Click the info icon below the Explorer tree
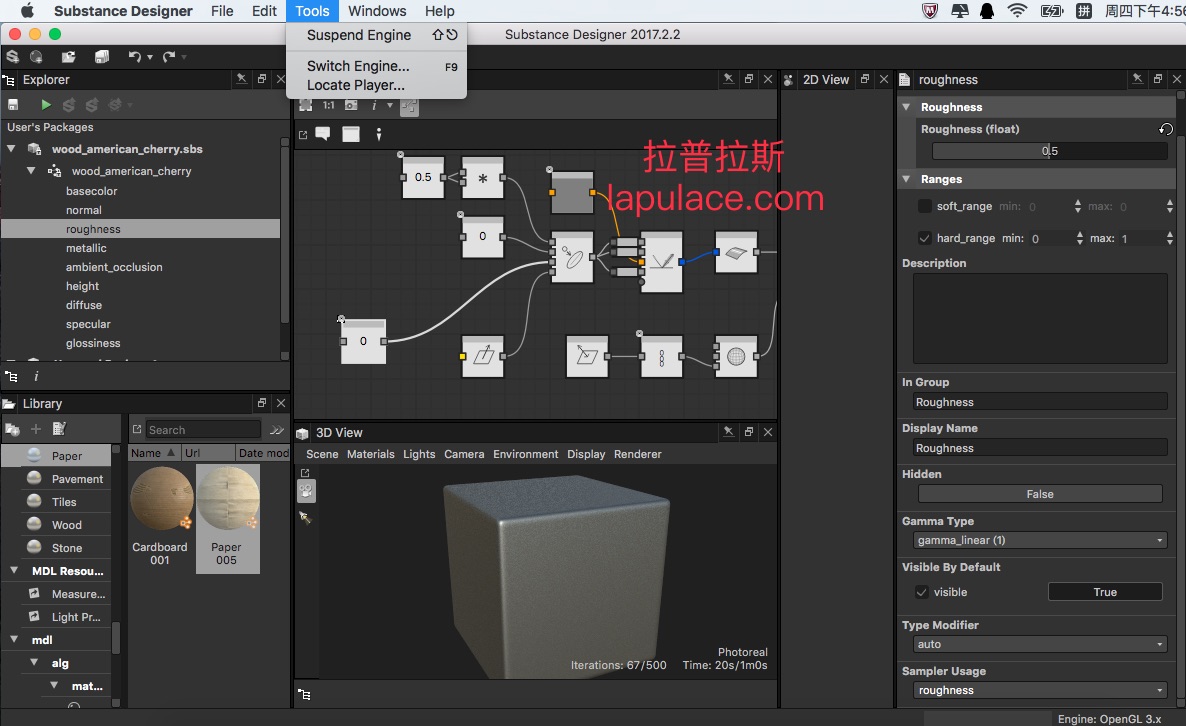Viewport: 1186px width, 726px height. tap(36, 377)
